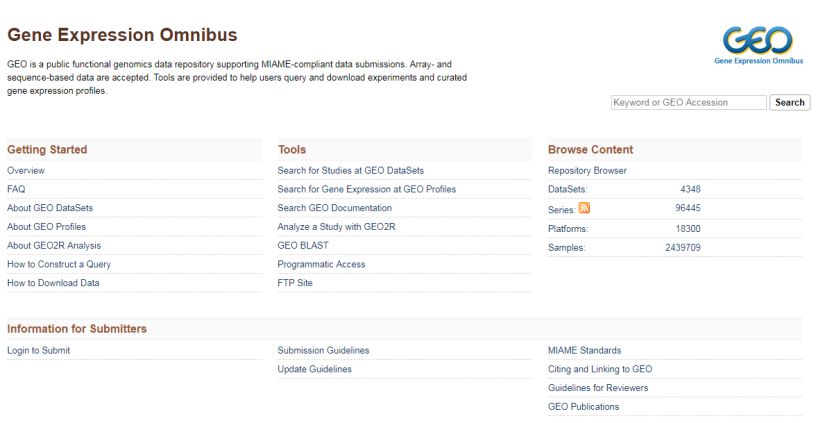Open the GEO BLAST link
817x423 pixels.
(303, 245)
